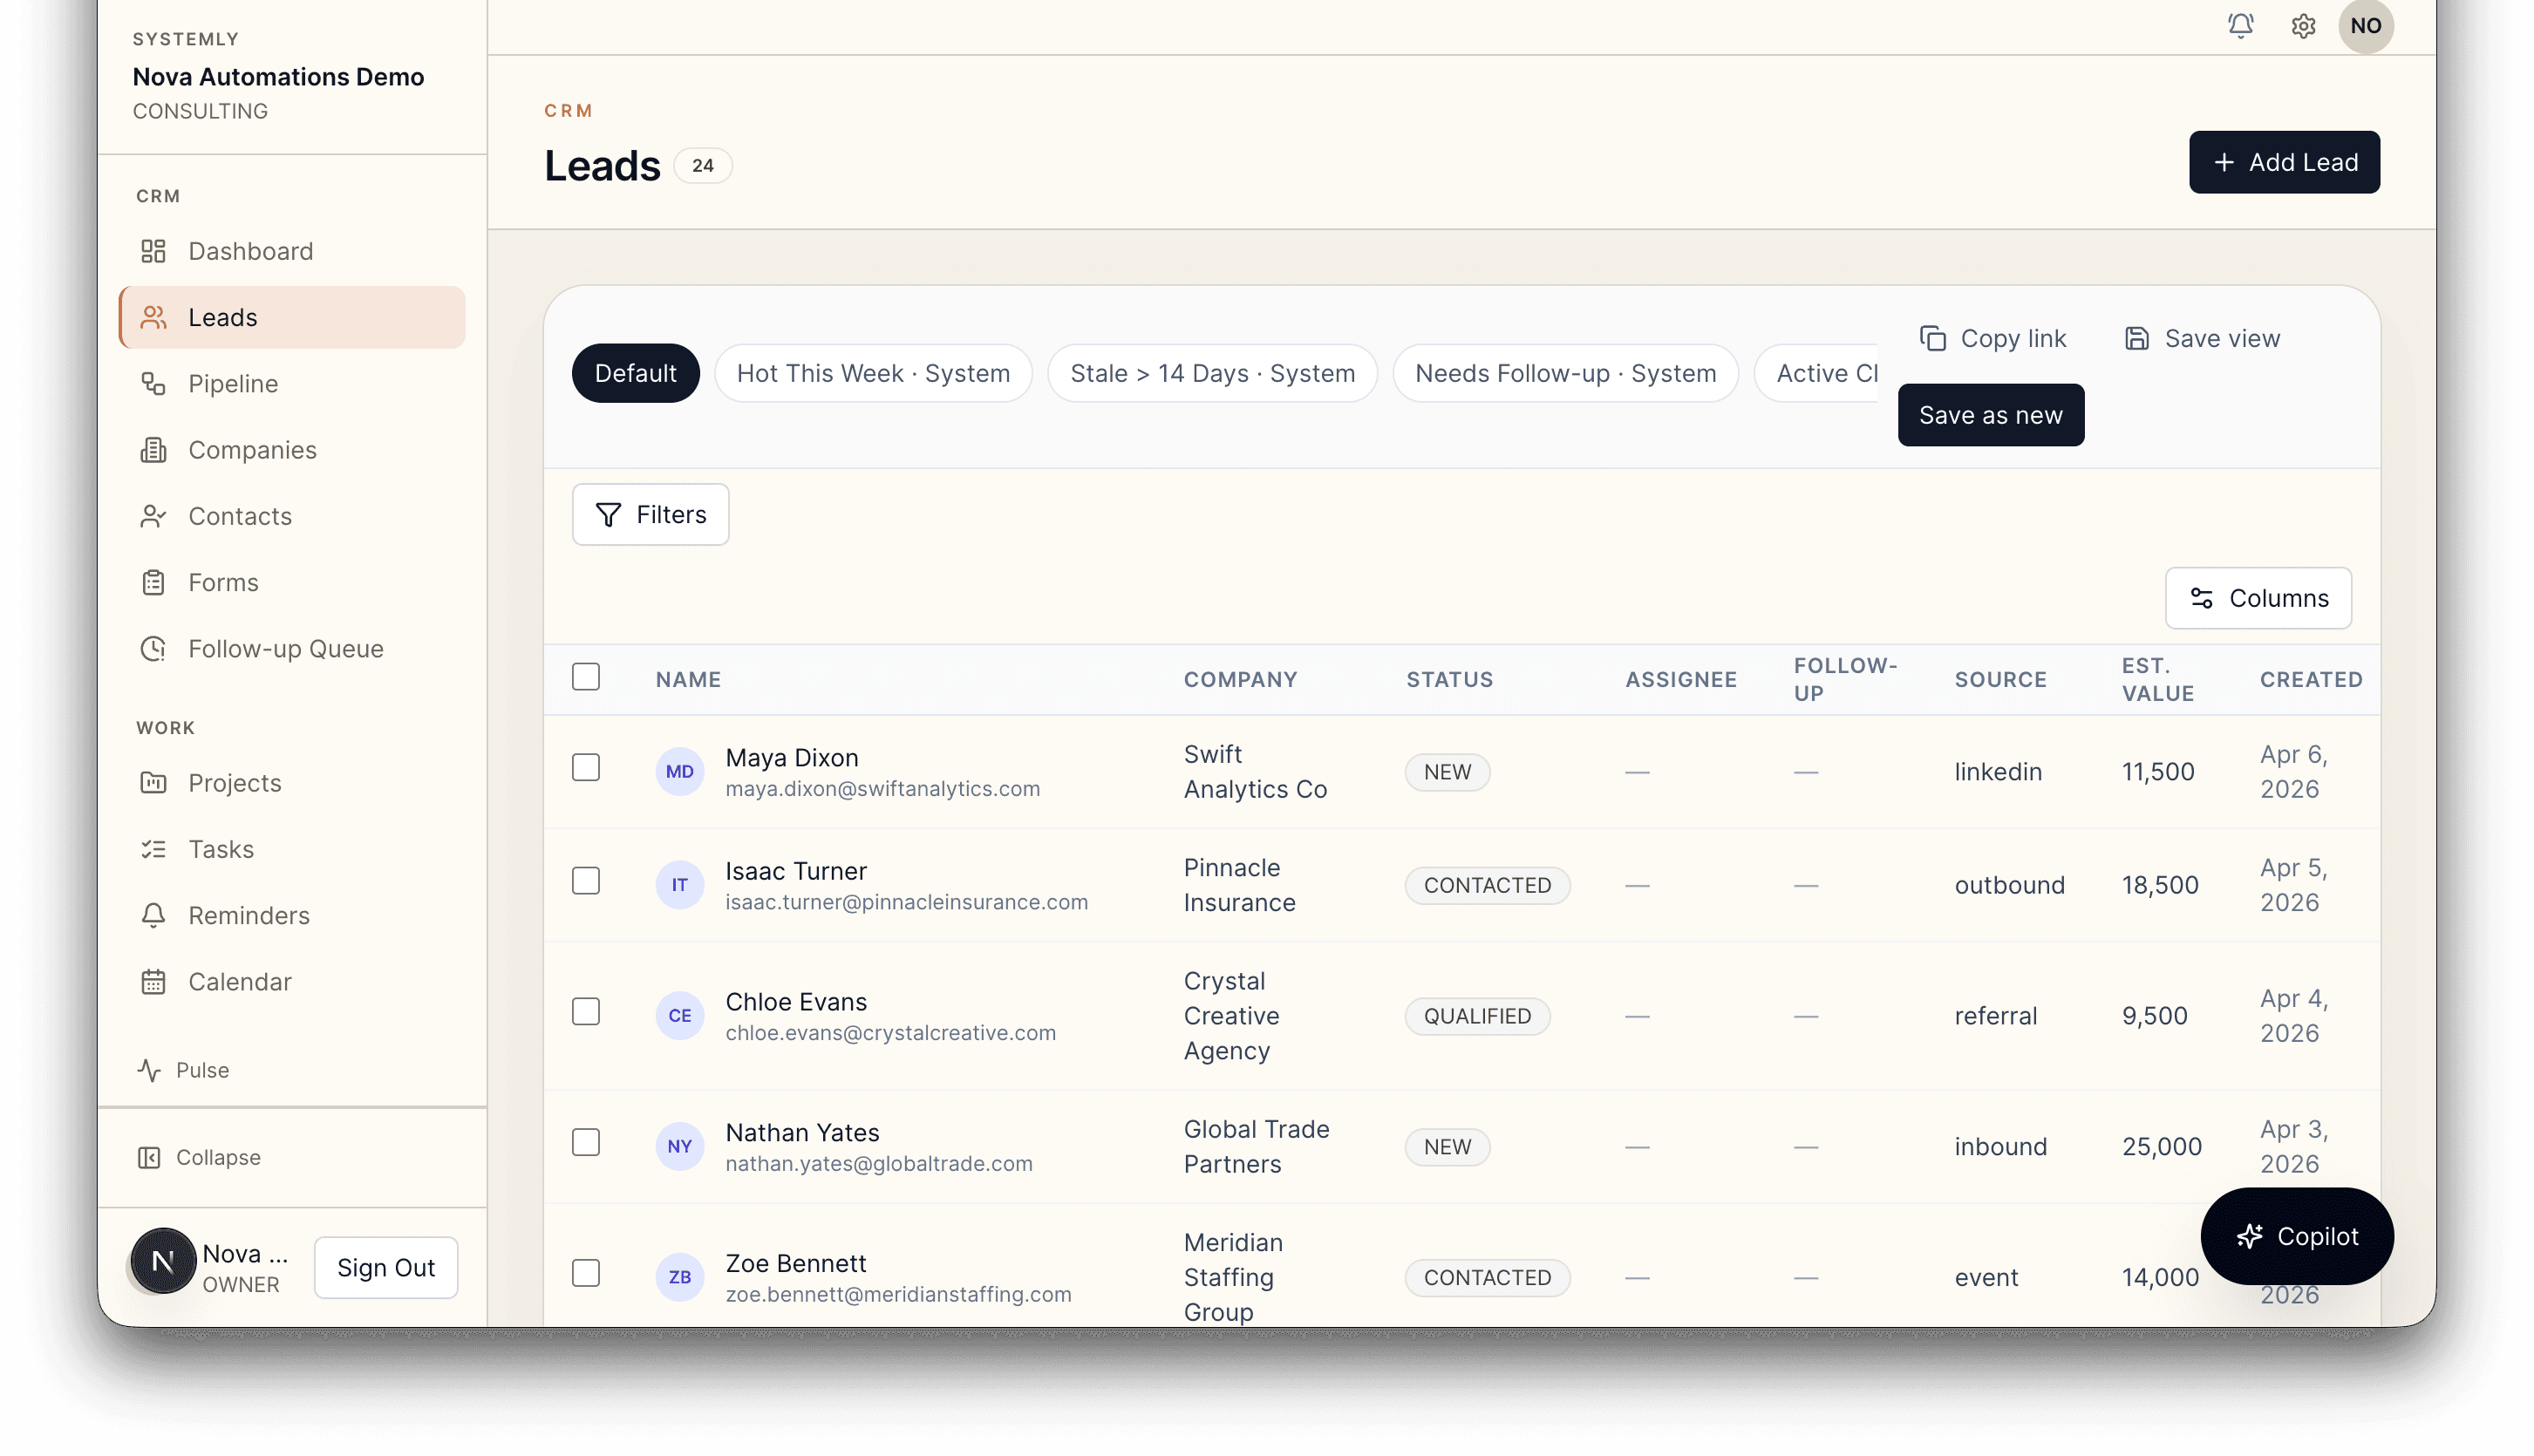The image size is (2534, 1456).
Task: Select the Stale > 14 Days view
Action: [1212, 373]
